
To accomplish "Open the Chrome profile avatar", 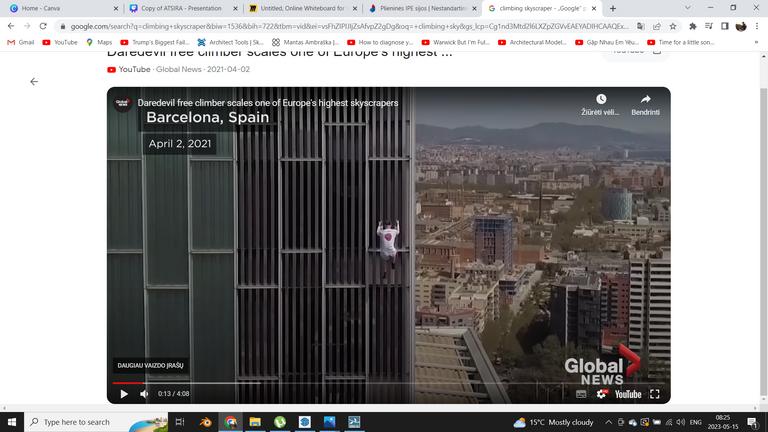I will 741,26.
